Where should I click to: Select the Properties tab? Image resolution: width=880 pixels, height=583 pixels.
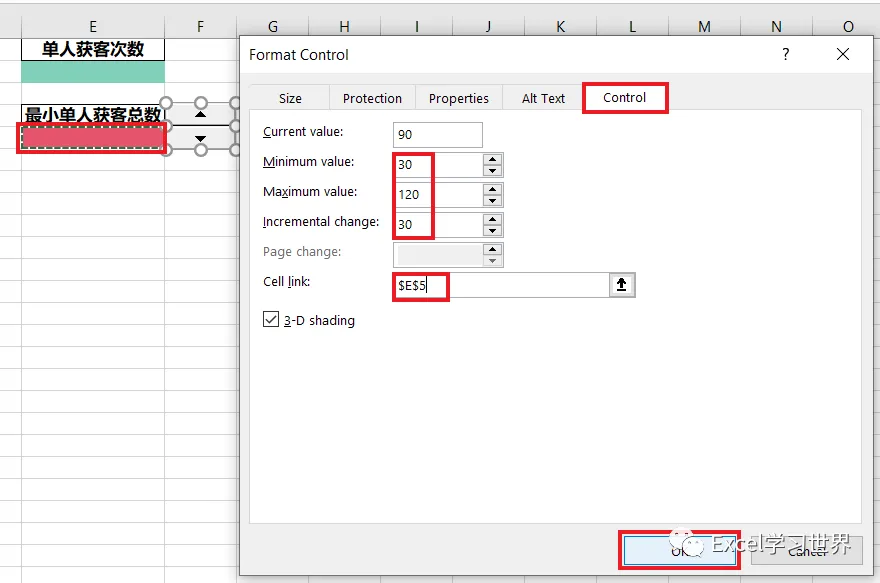tap(459, 98)
